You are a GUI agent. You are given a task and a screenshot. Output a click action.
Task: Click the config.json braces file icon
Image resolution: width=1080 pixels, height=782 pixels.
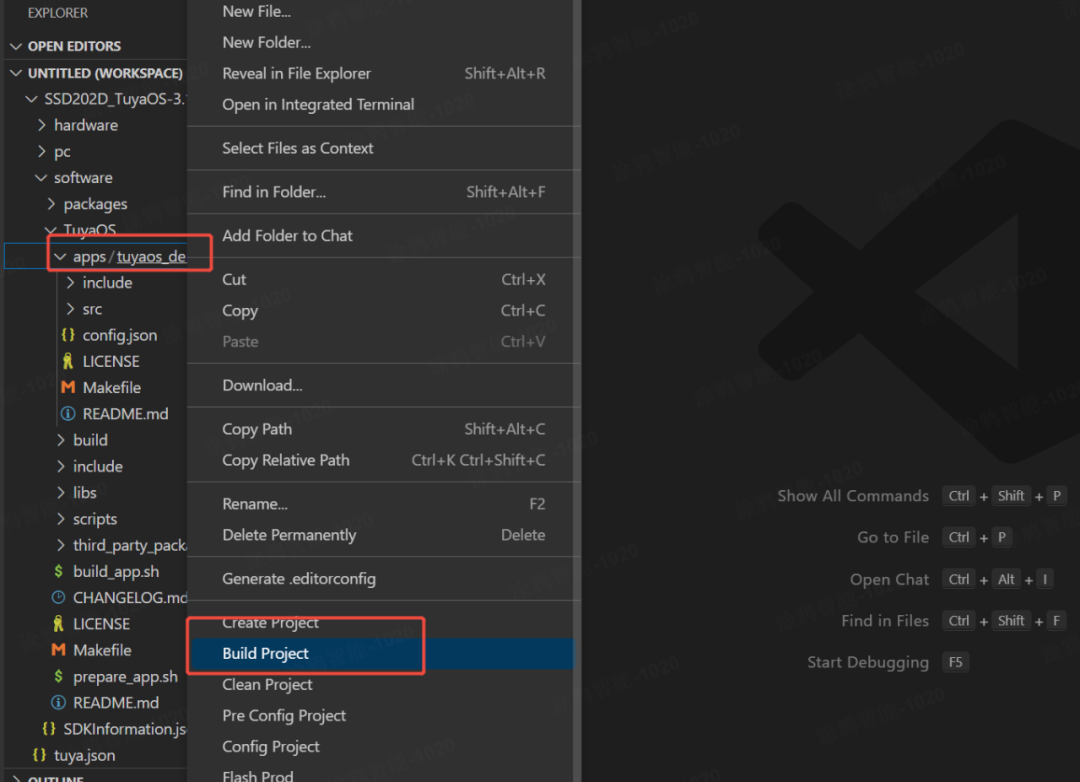tap(68, 335)
